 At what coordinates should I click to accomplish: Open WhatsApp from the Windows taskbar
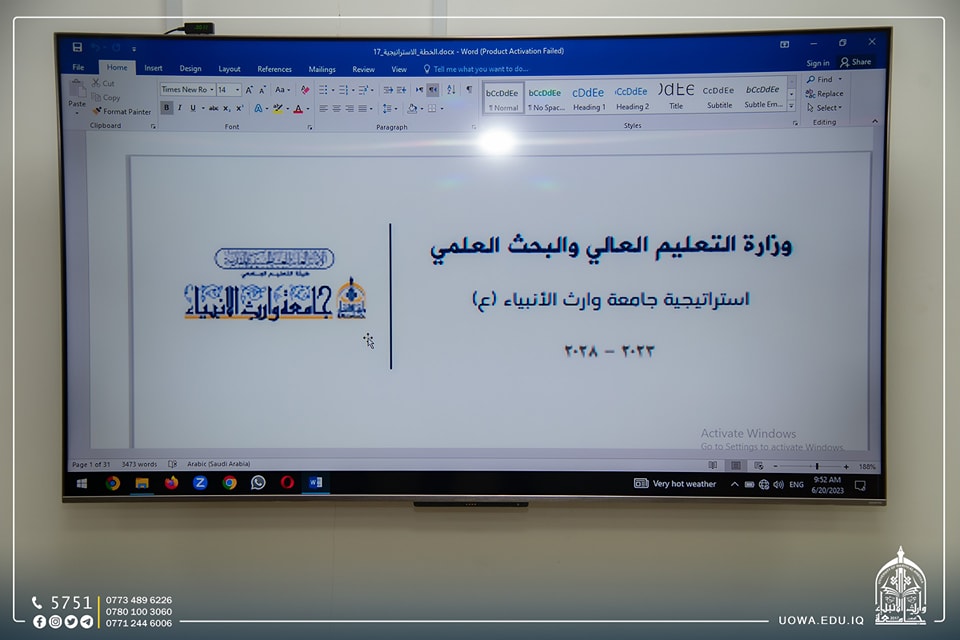(x=258, y=483)
